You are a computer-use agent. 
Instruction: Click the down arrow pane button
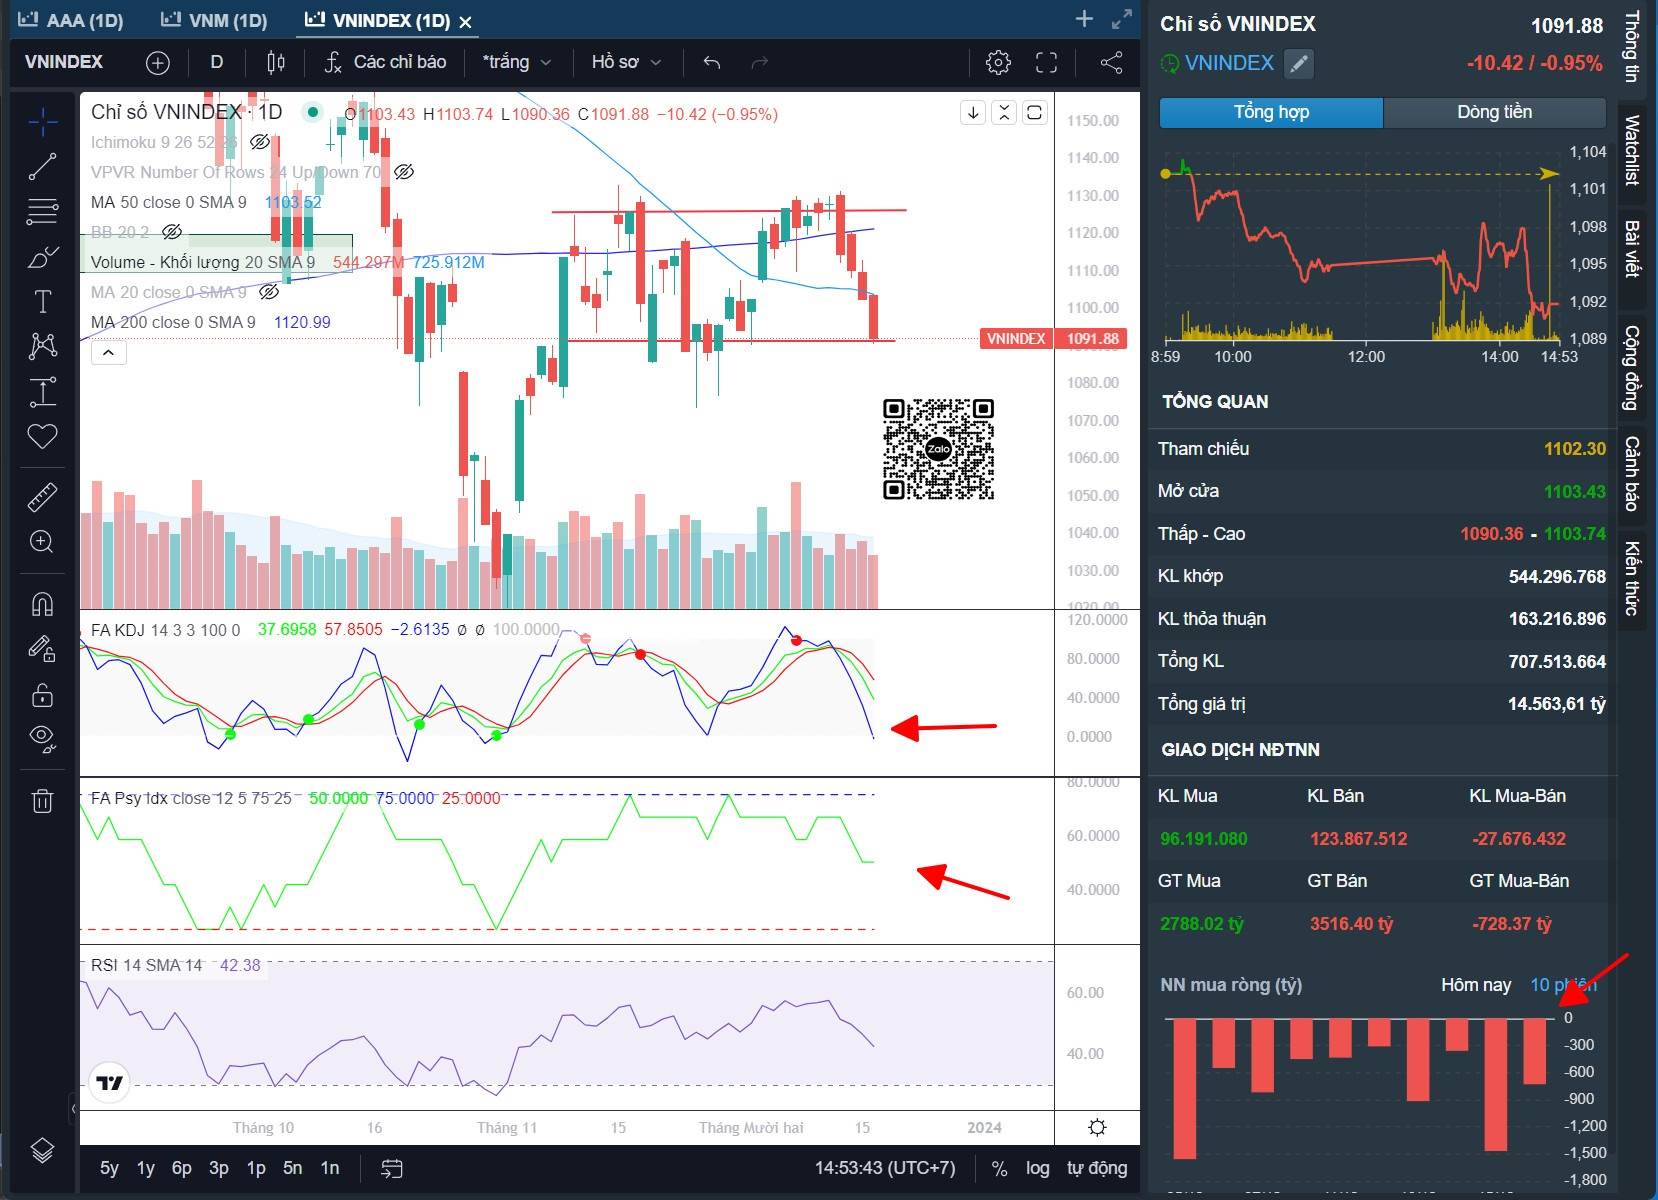973,112
